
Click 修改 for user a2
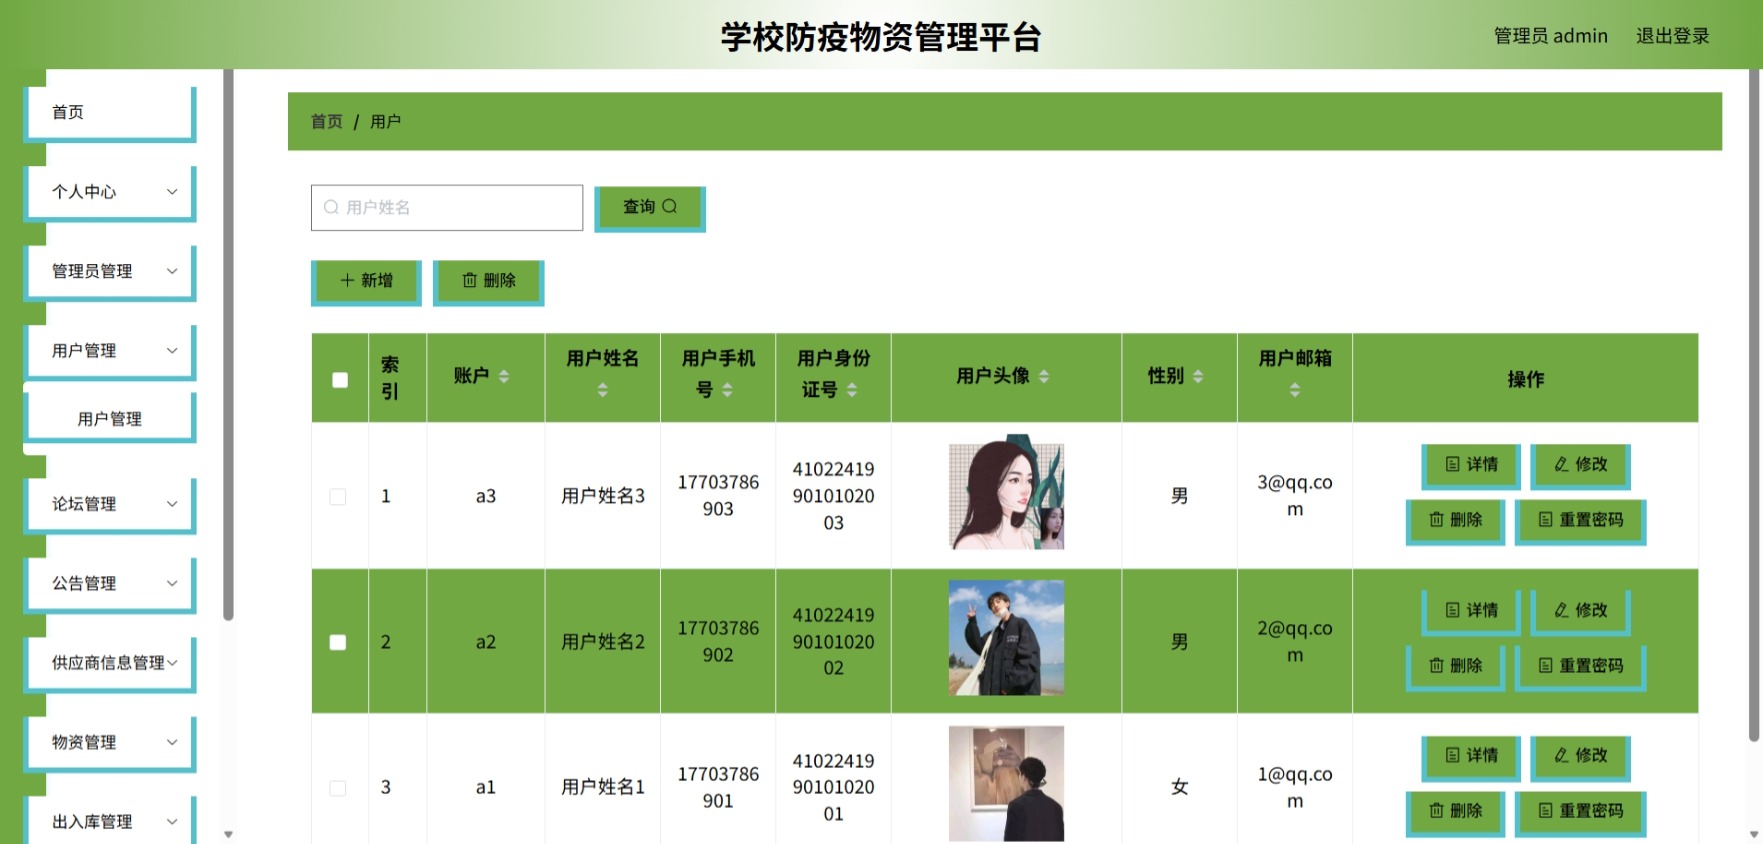point(1580,612)
